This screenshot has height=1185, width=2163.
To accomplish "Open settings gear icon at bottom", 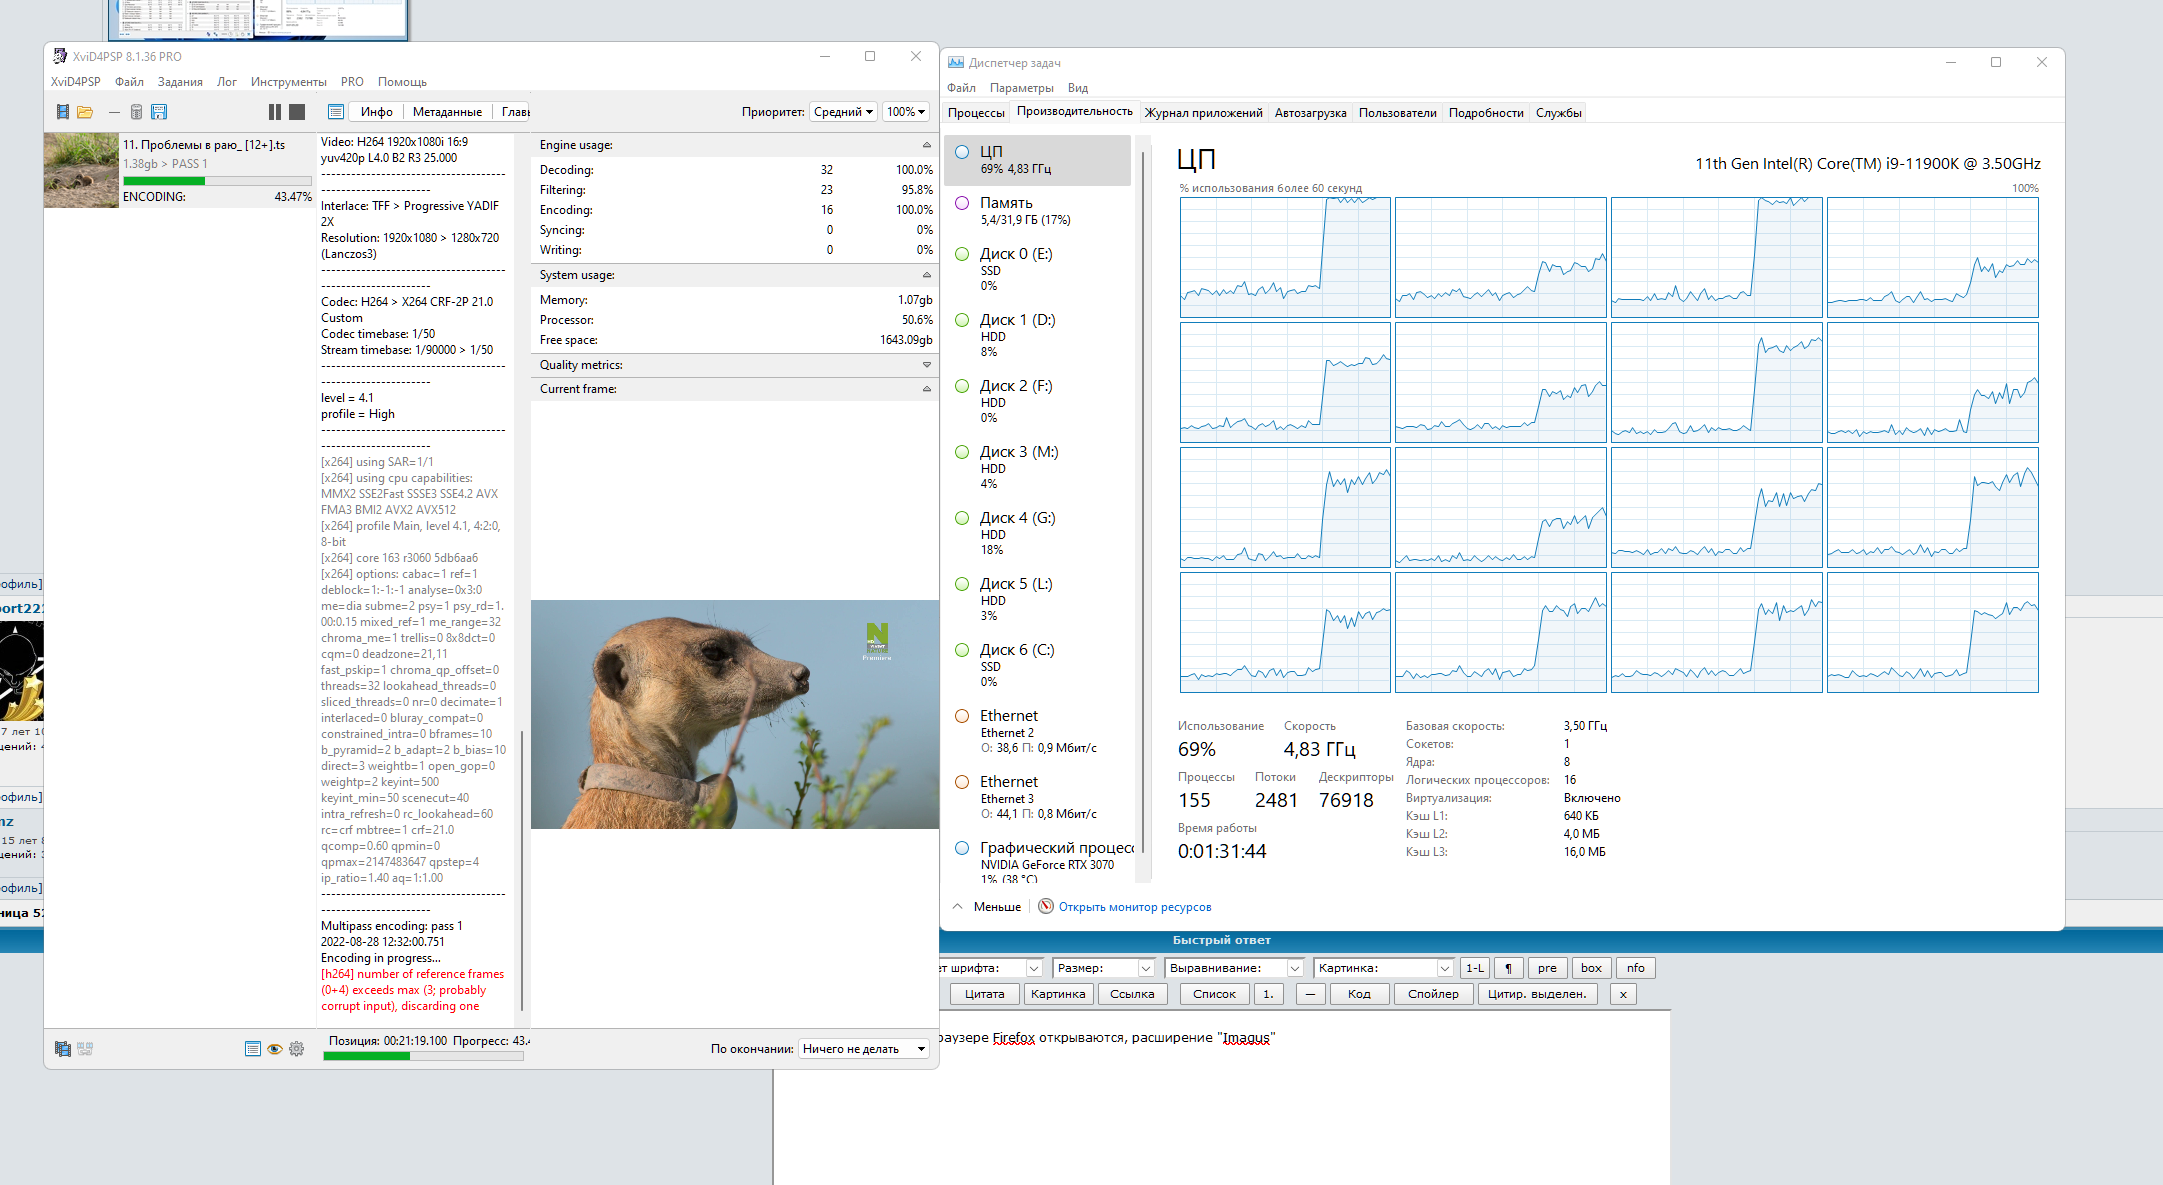I will coord(297,1049).
